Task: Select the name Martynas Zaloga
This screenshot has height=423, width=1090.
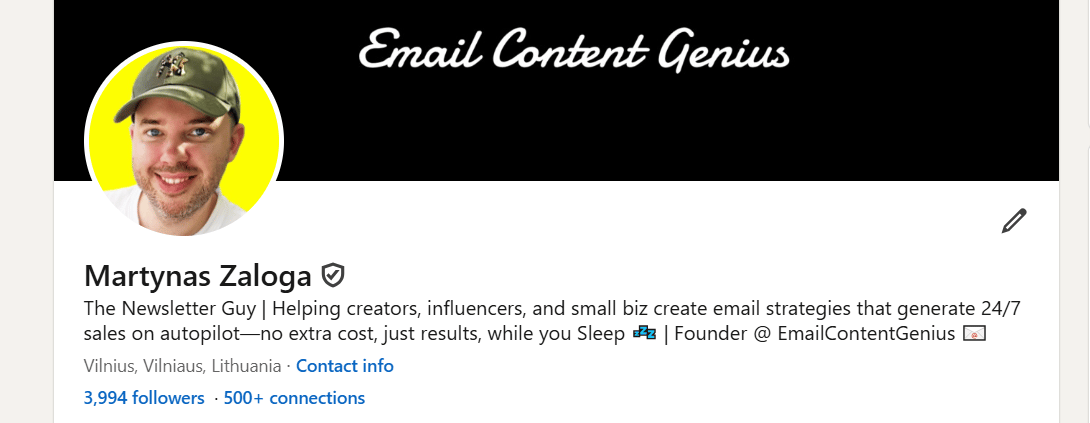Action: 198,275
